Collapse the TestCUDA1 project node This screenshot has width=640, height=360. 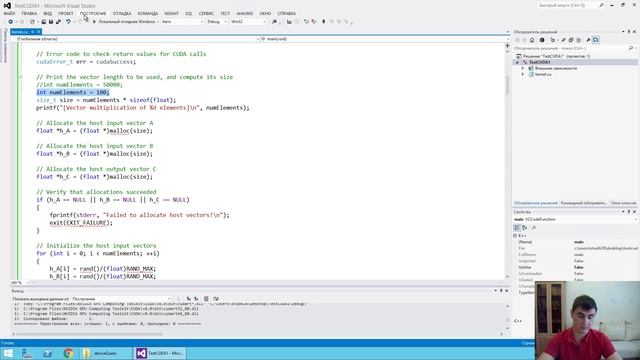tap(517, 62)
